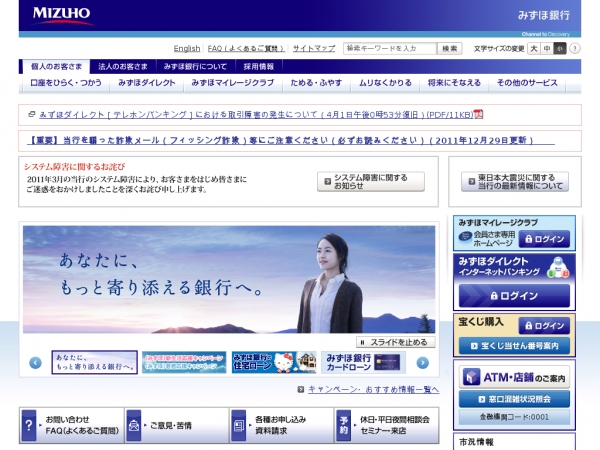Set text size to 大 (large)

click(x=534, y=49)
